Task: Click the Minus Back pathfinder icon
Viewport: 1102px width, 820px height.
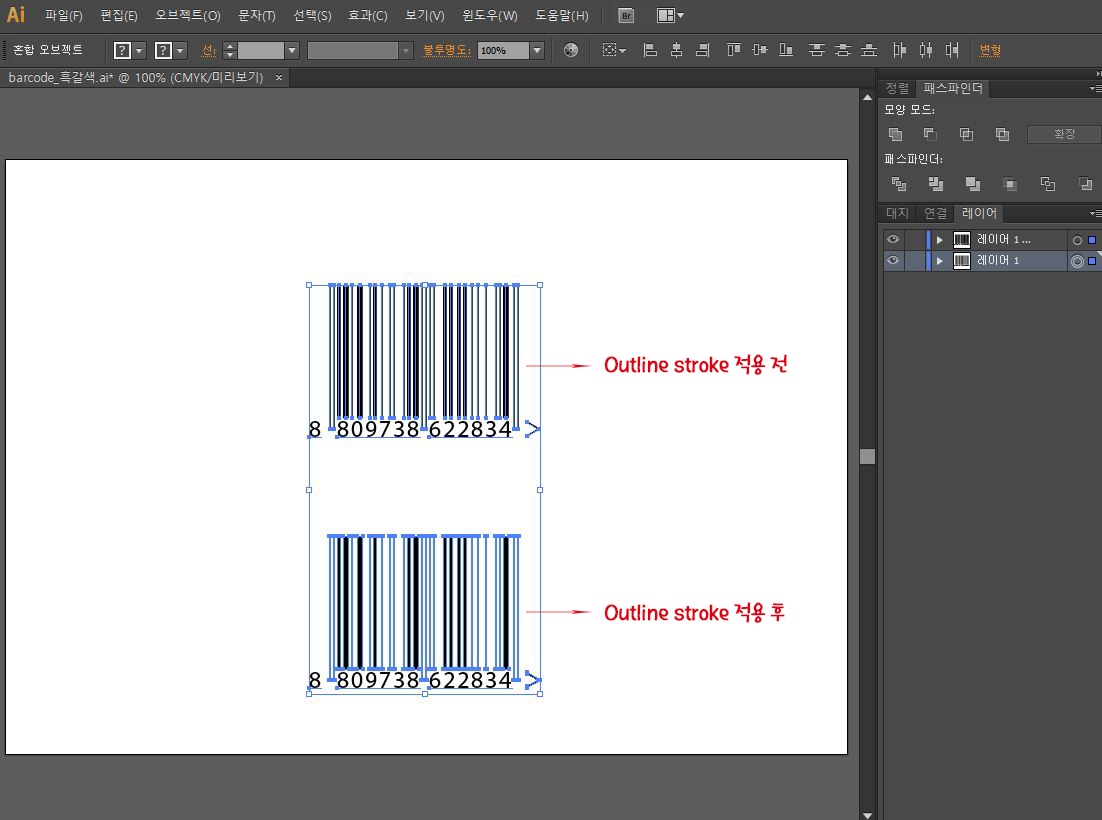Action: pos(1085,184)
